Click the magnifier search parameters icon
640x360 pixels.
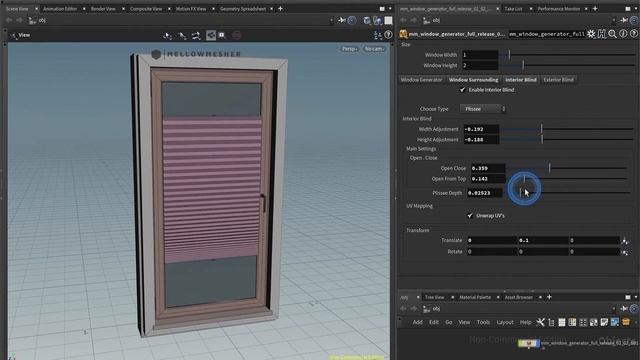612,34
